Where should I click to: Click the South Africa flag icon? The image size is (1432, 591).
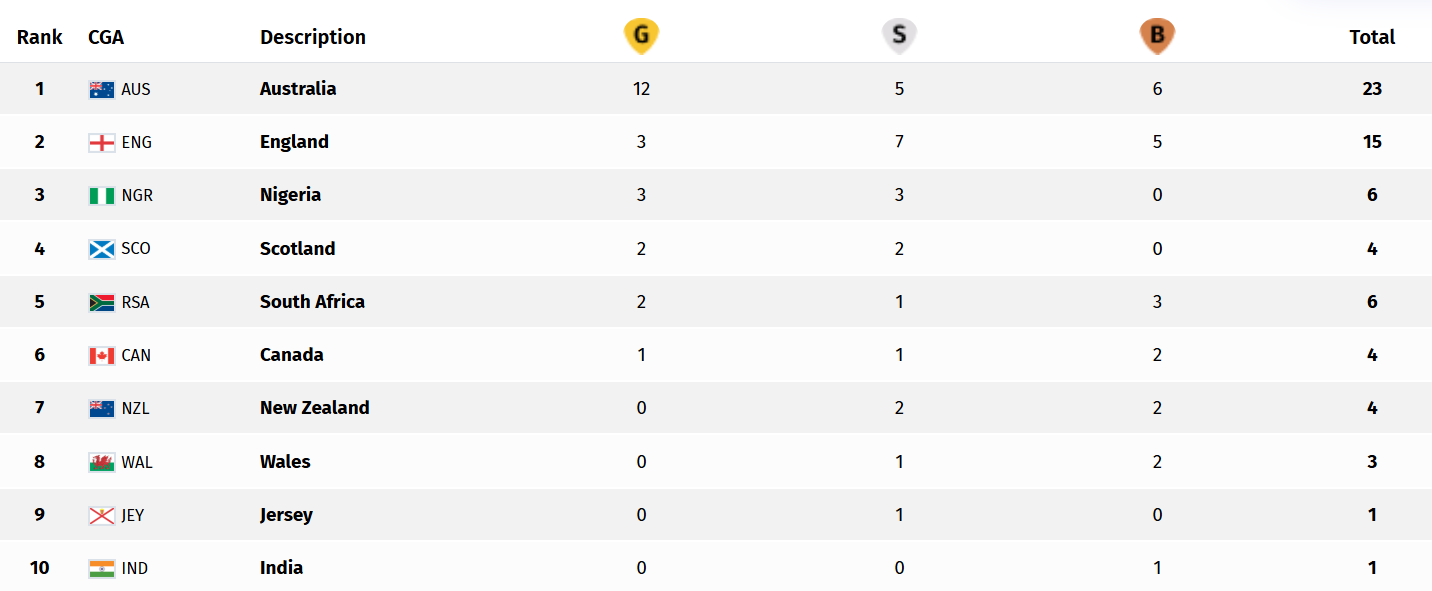coord(102,302)
